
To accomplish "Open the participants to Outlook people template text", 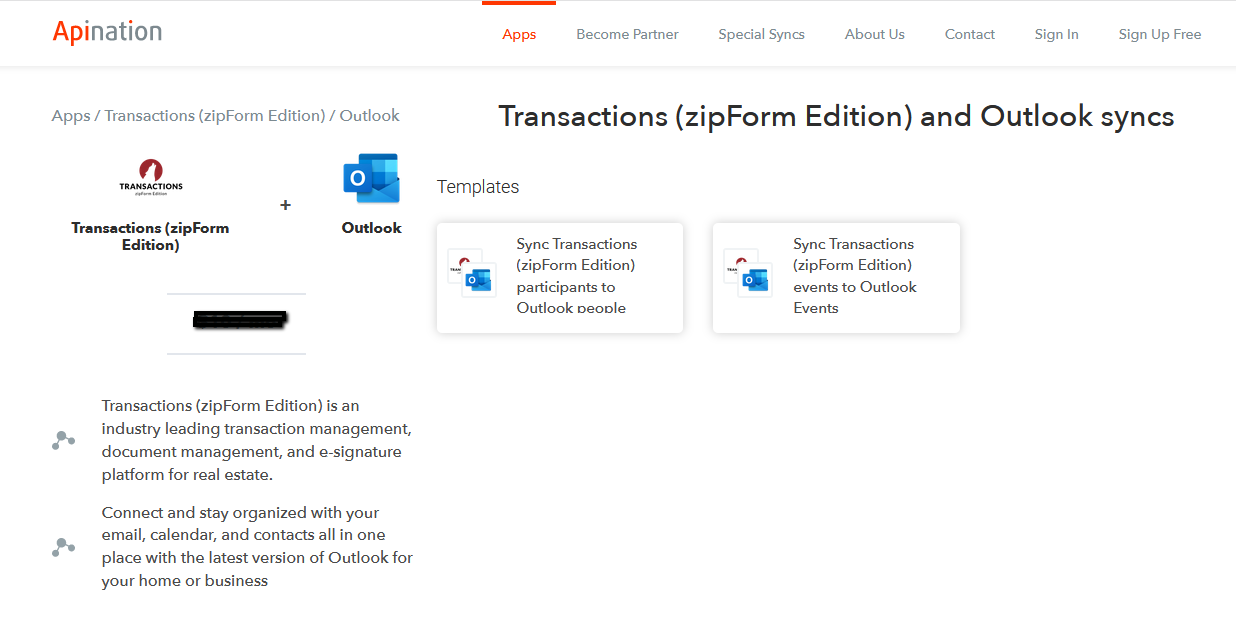I will [x=578, y=276].
